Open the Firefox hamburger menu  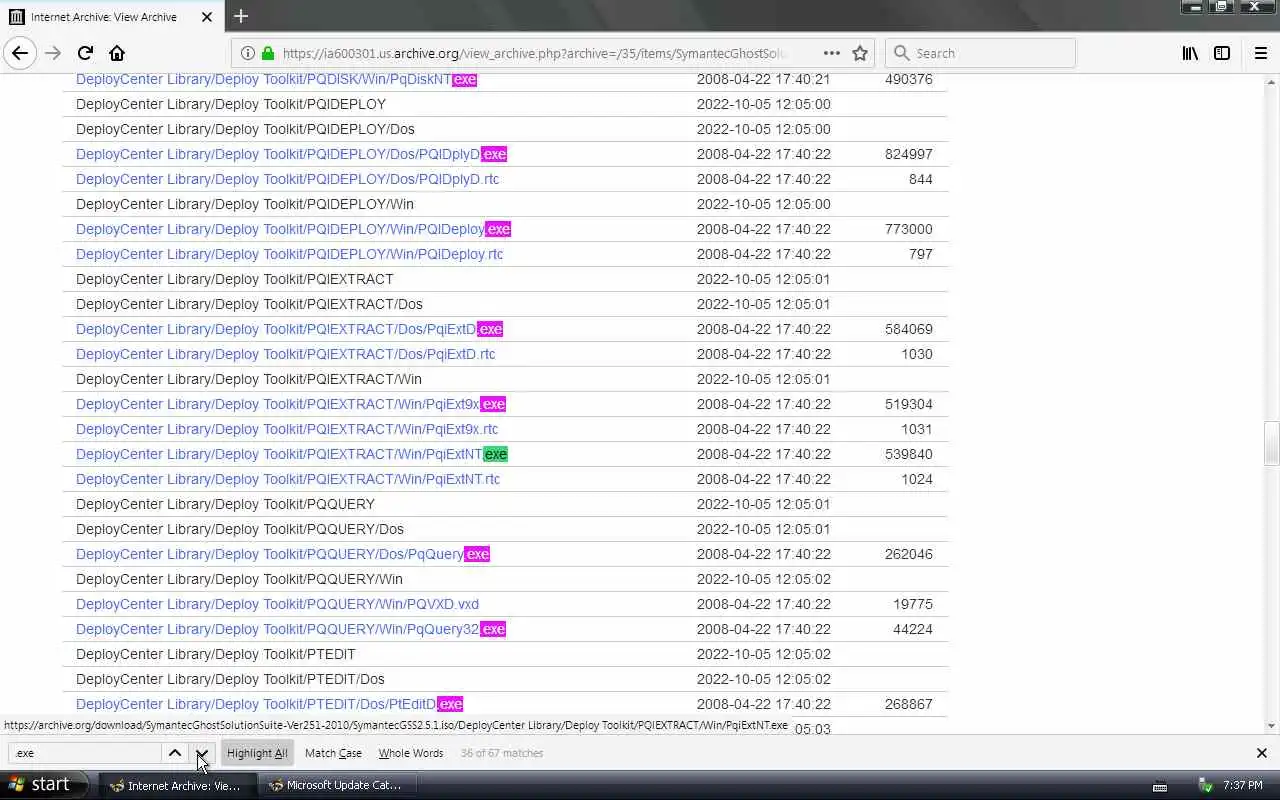click(1260, 53)
